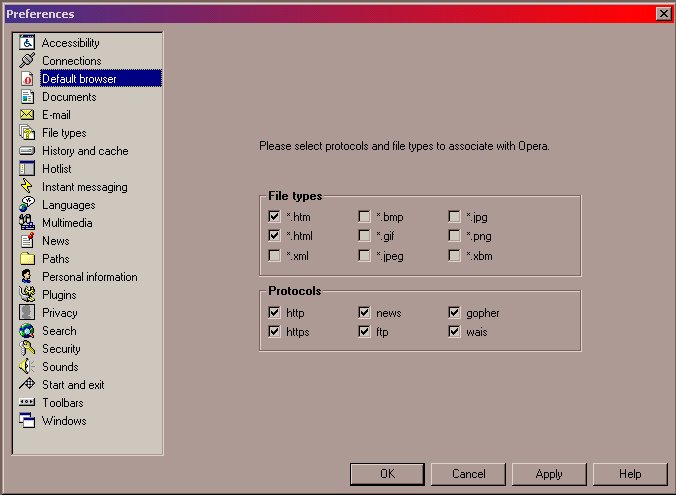Click the Toolbars icon
Viewport: 676px width, 495px height.
pyautogui.click(x=27, y=402)
